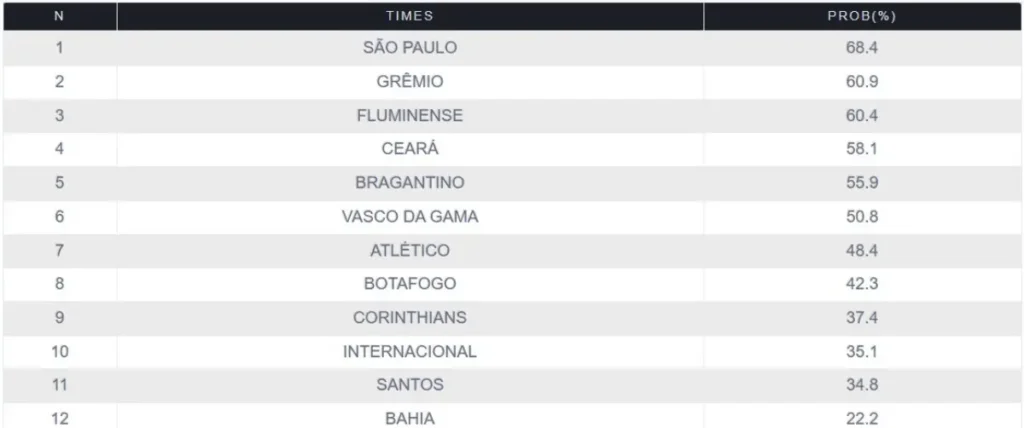Select the BOTAFOGO team name
Image resolution: width=1024 pixels, height=428 pixels.
coord(409,284)
